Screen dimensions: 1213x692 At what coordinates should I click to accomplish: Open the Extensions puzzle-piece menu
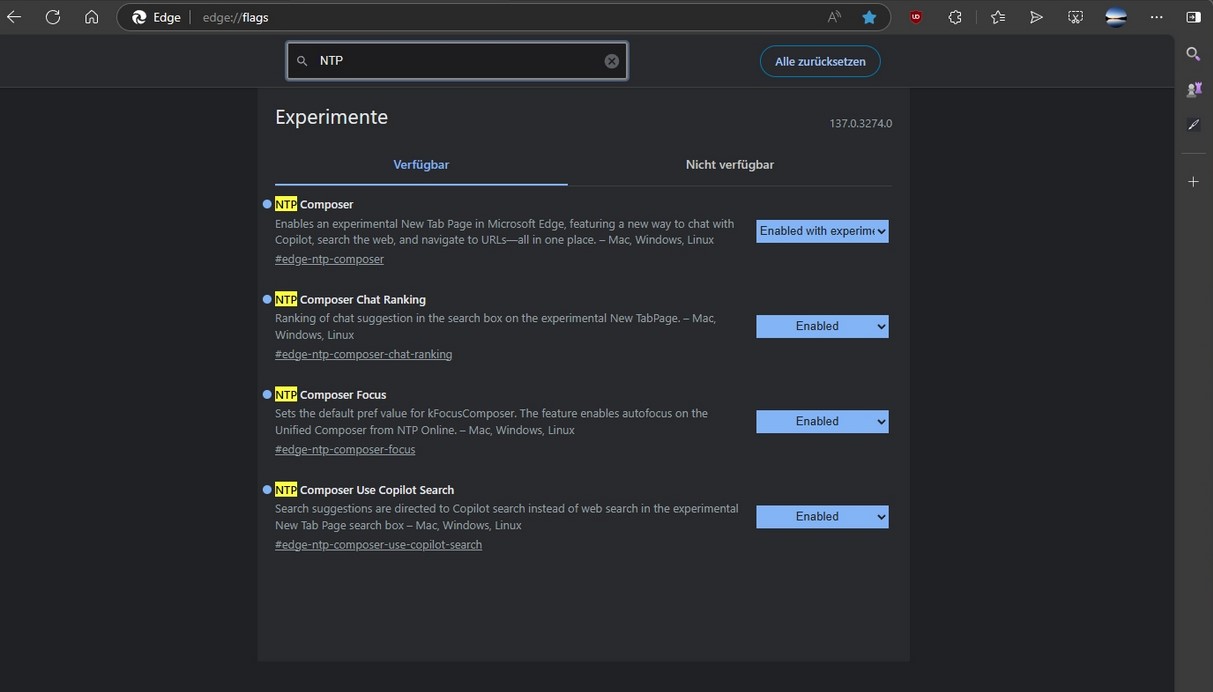[955, 17]
